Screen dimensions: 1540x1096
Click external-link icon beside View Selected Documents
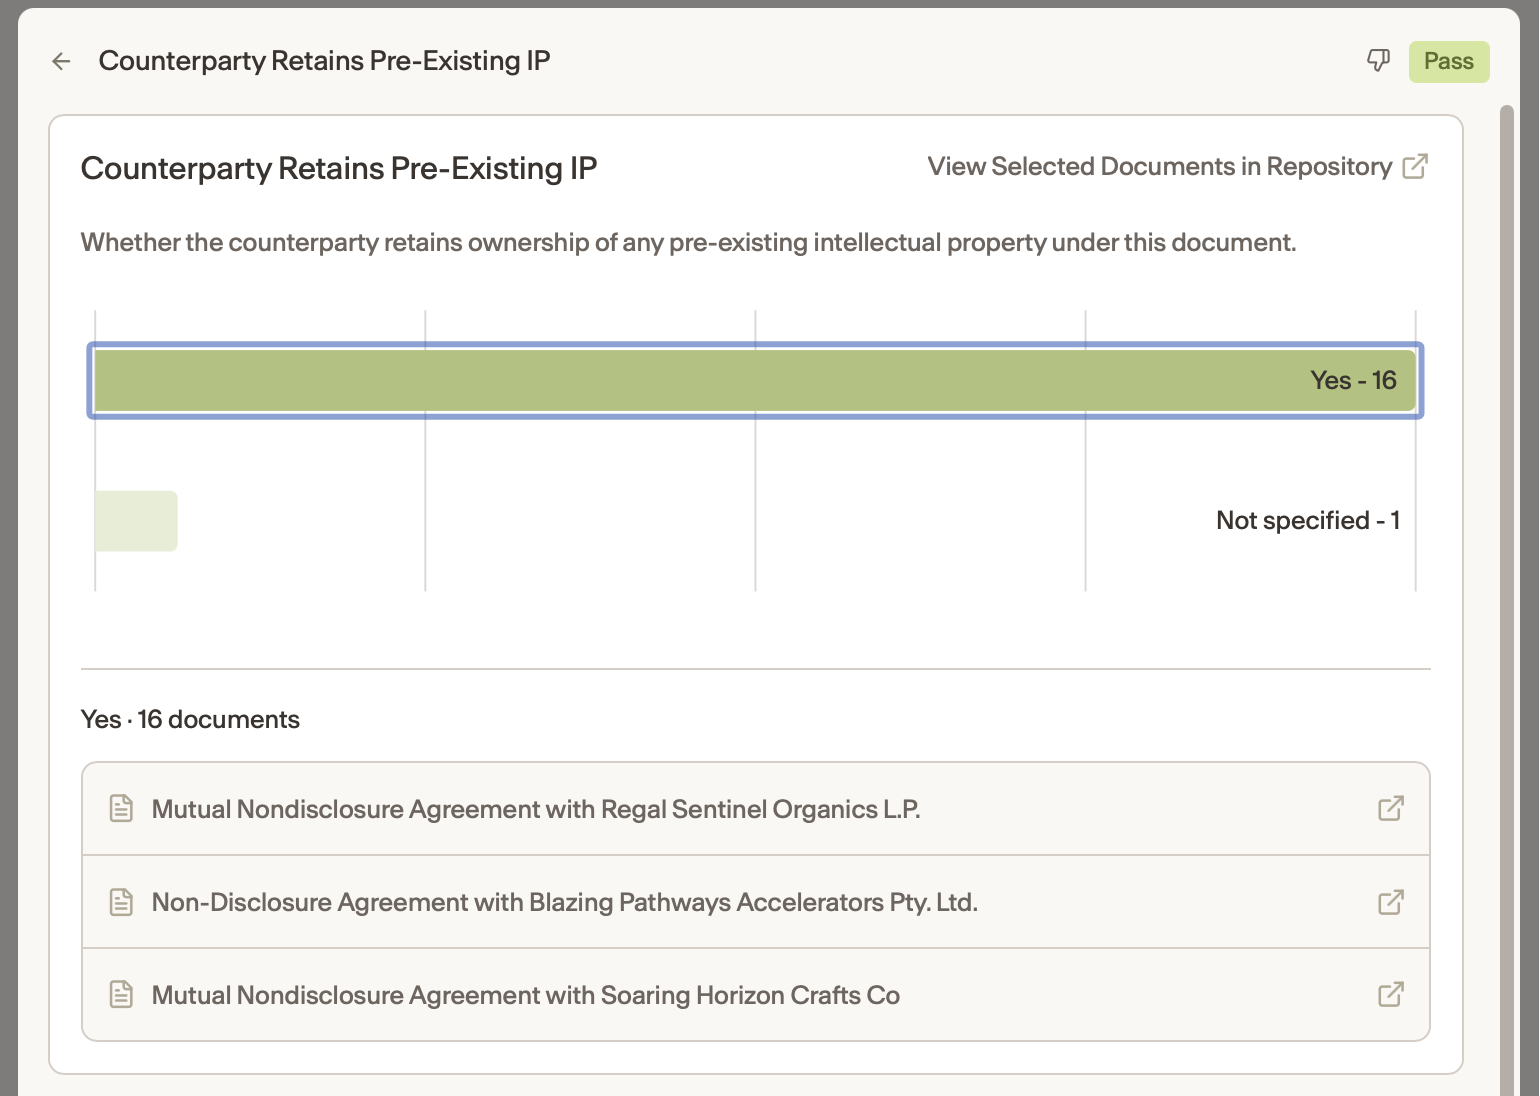tap(1415, 166)
